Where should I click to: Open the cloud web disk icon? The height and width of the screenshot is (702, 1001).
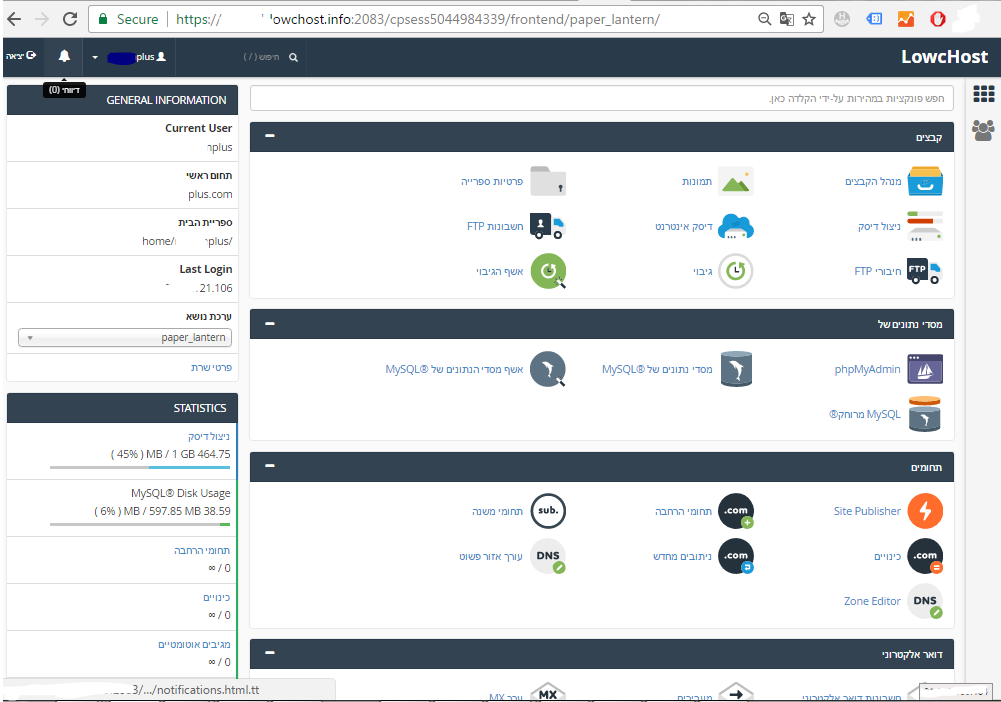[x=735, y=227]
